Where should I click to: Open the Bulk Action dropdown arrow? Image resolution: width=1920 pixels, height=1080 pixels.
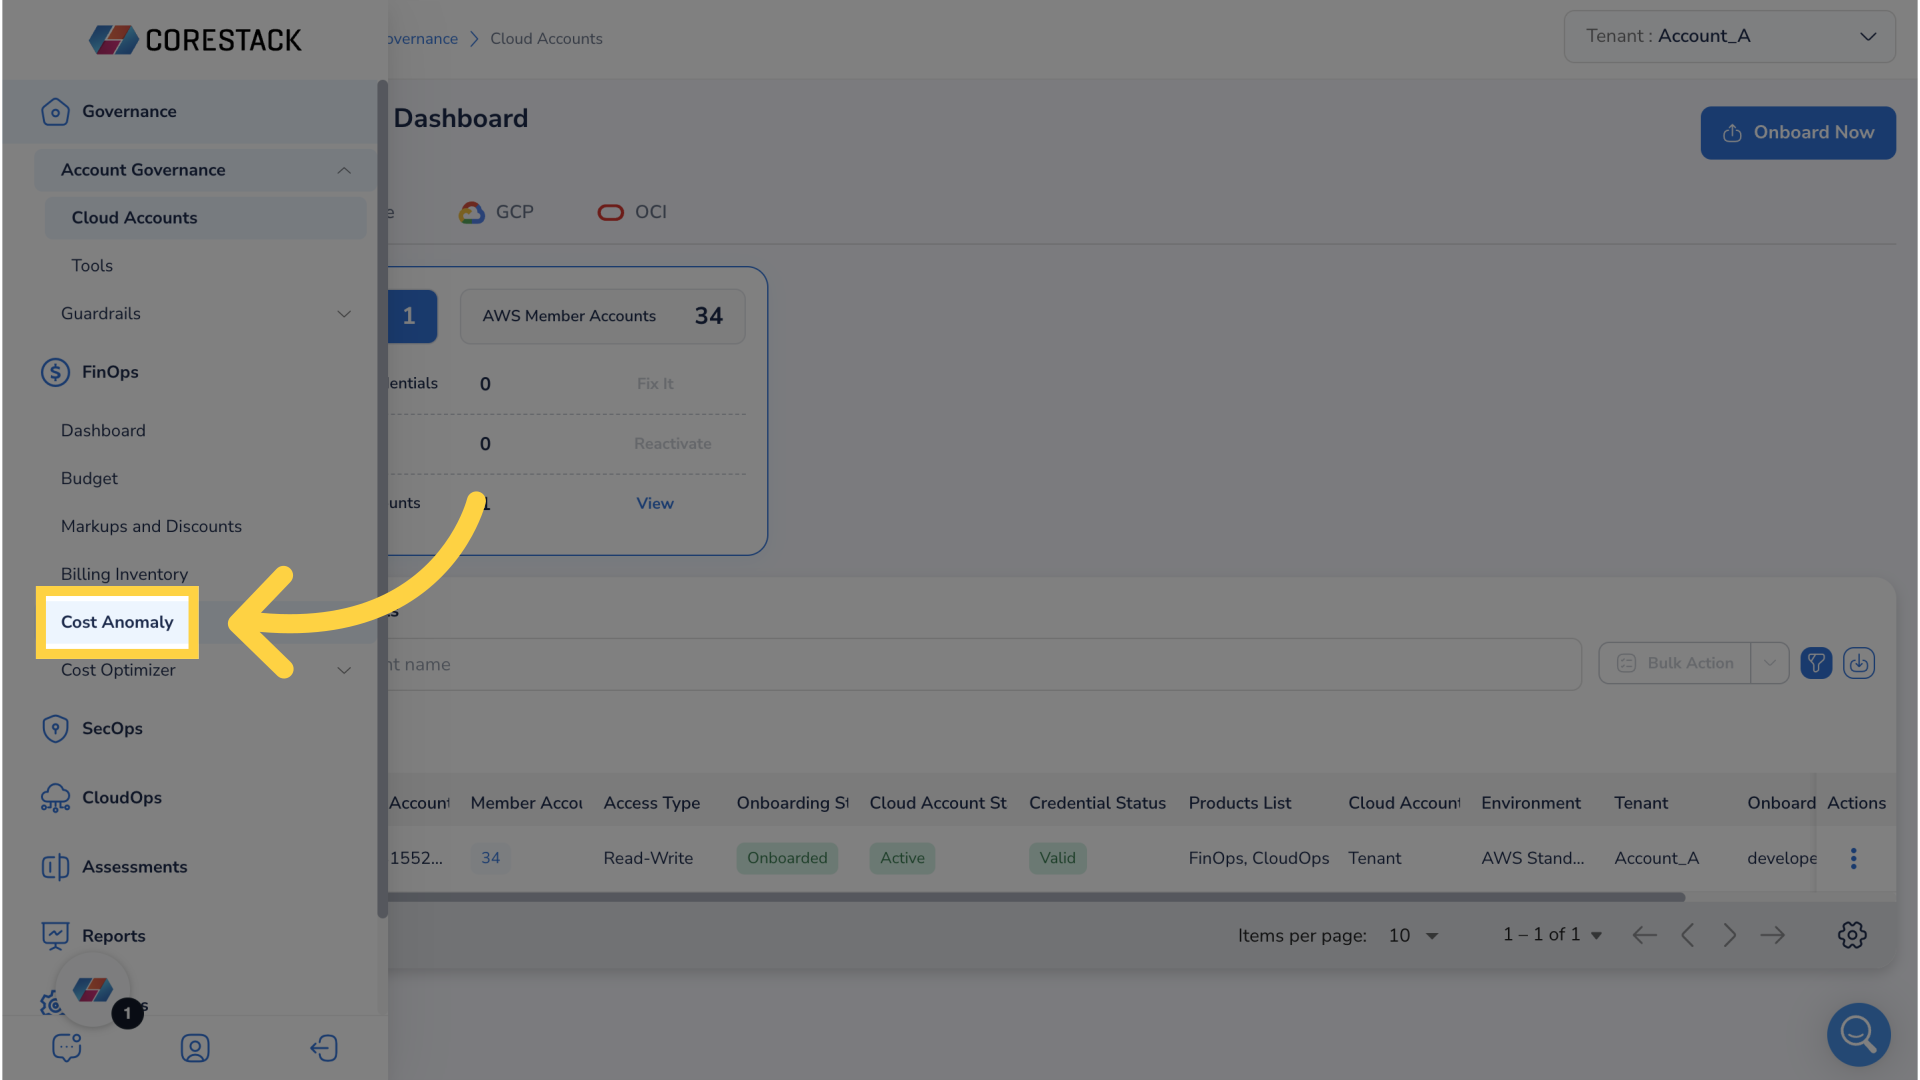click(1769, 663)
